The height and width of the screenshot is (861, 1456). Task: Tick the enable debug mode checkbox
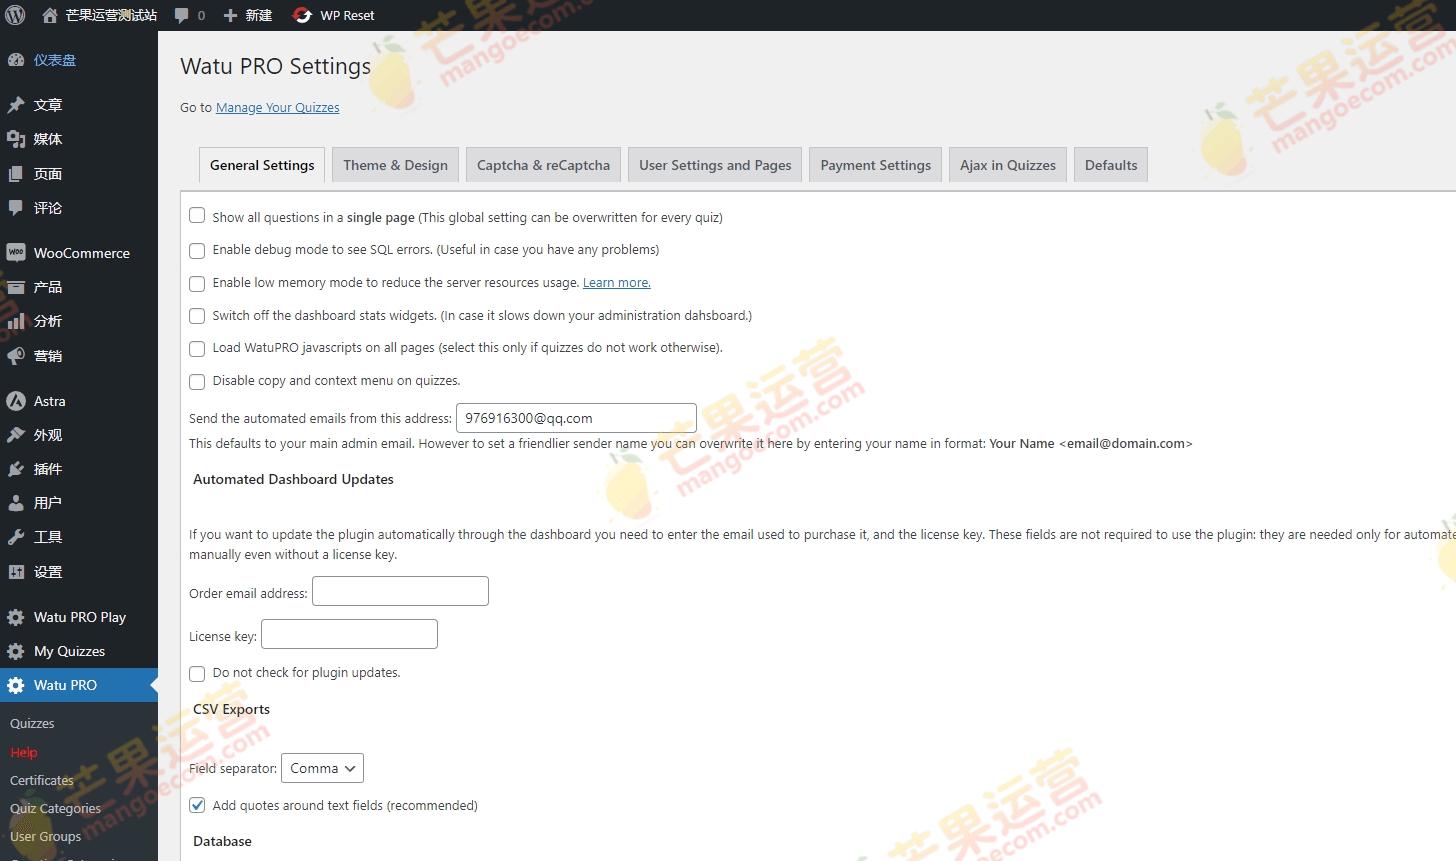[x=197, y=250]
